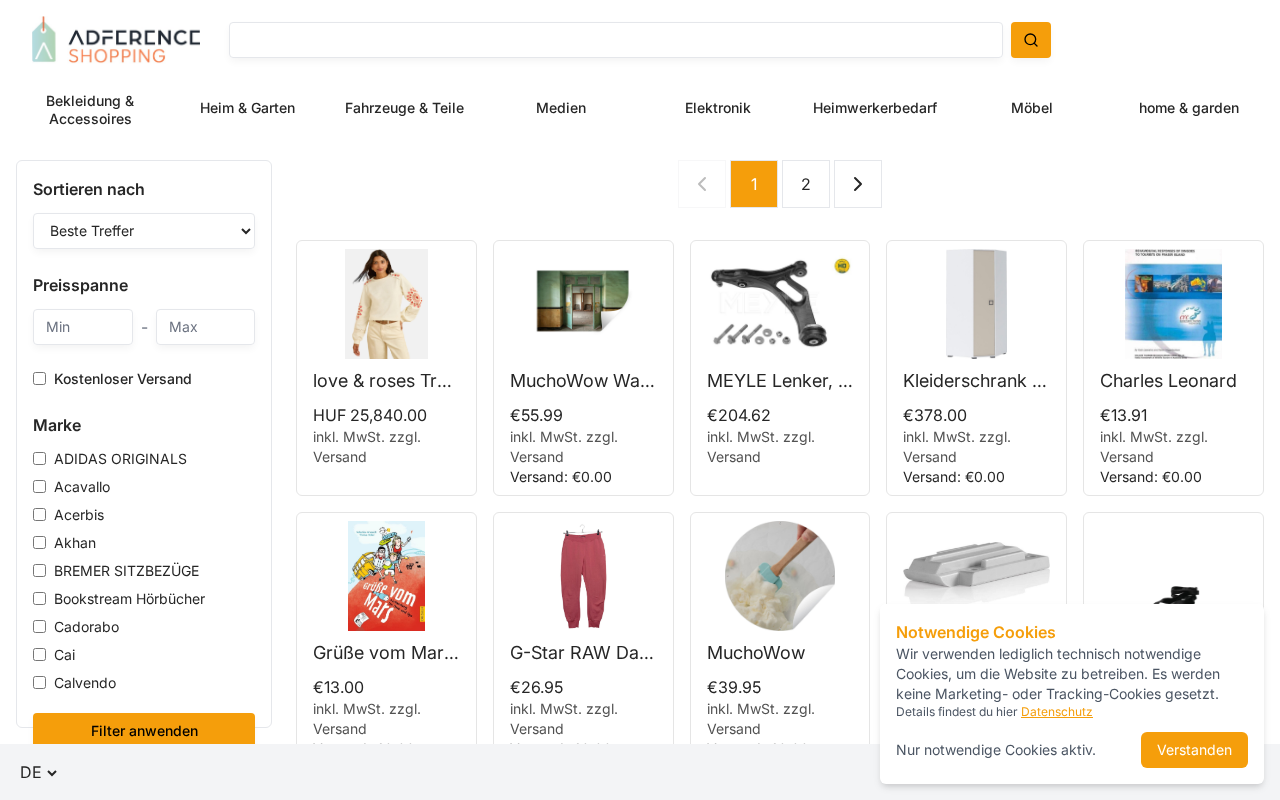The height and width of the screenshot is (800, 1280).
Task: Open the Grüße vom Mars book cover
Action: (386, 576)
